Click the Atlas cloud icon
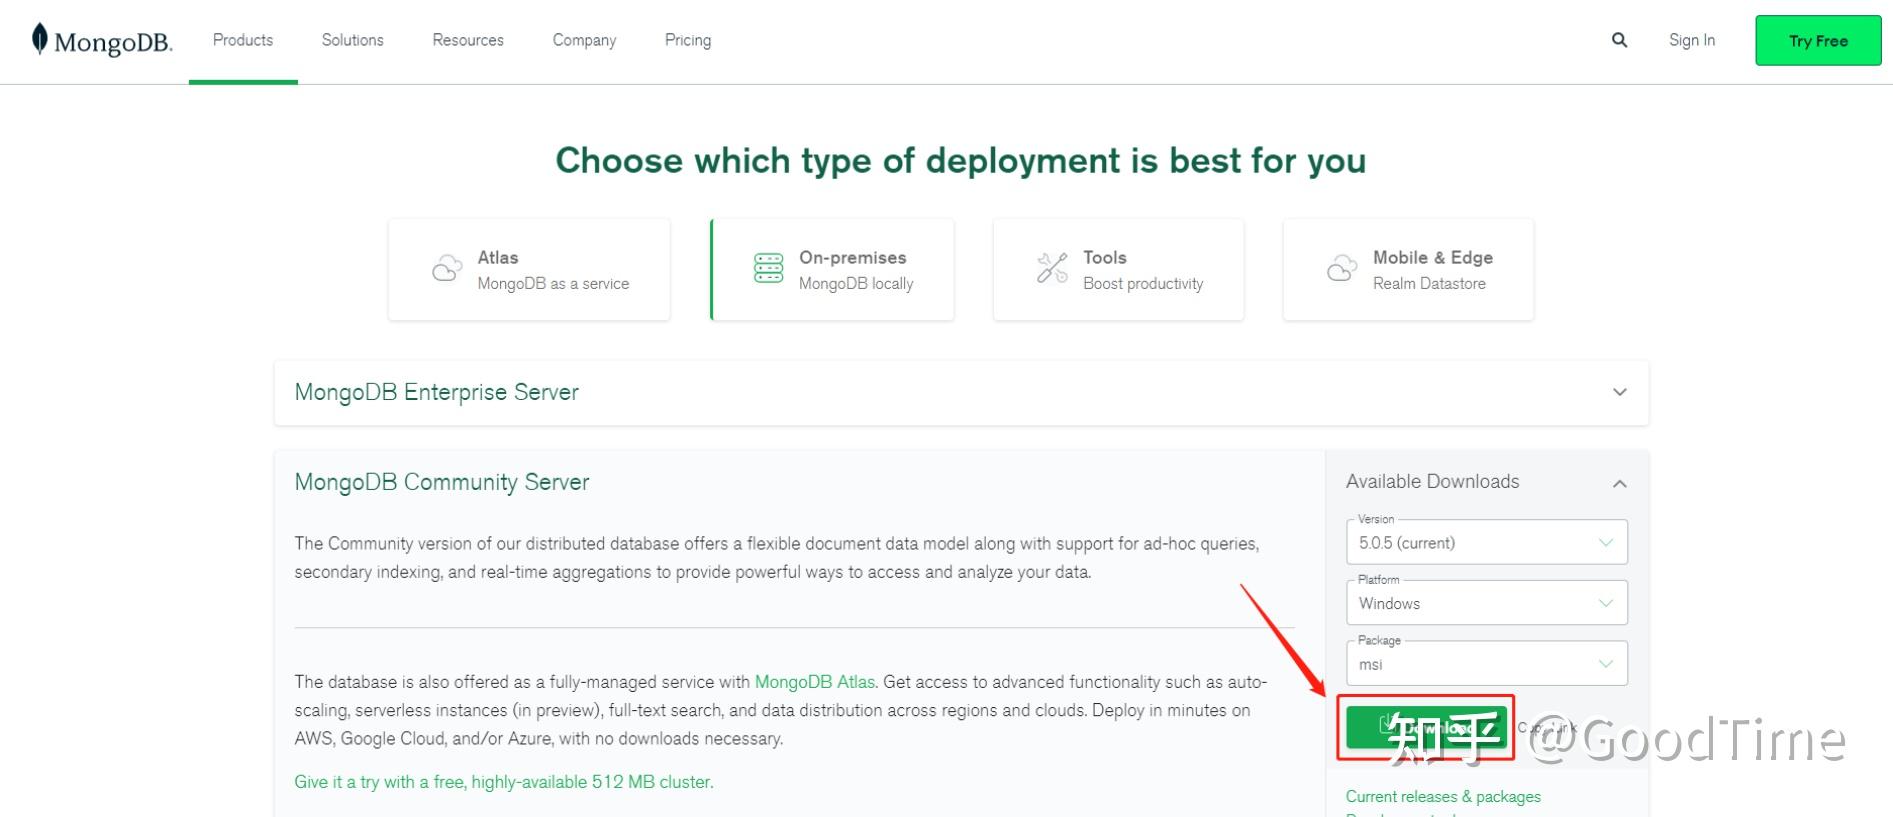This screenshot has width=1893, height=817. (447, 268)
